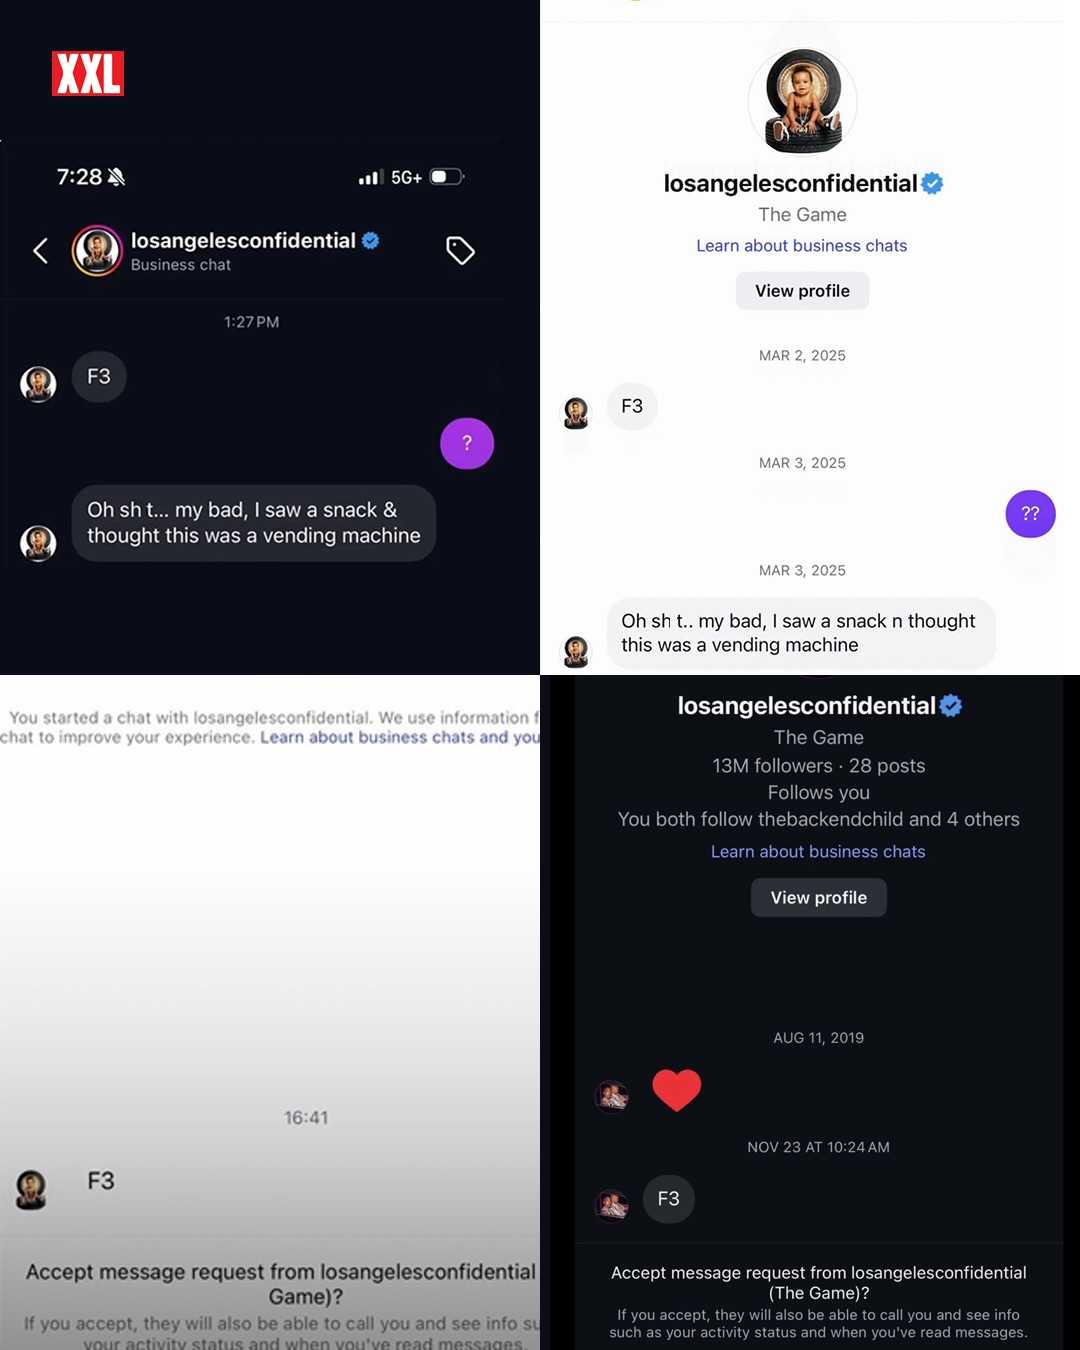Tap the muted bell icon next to 7:28
Image resolution: width=1080 pixels, height=1350 pixels.
click(x=117, y=177)
